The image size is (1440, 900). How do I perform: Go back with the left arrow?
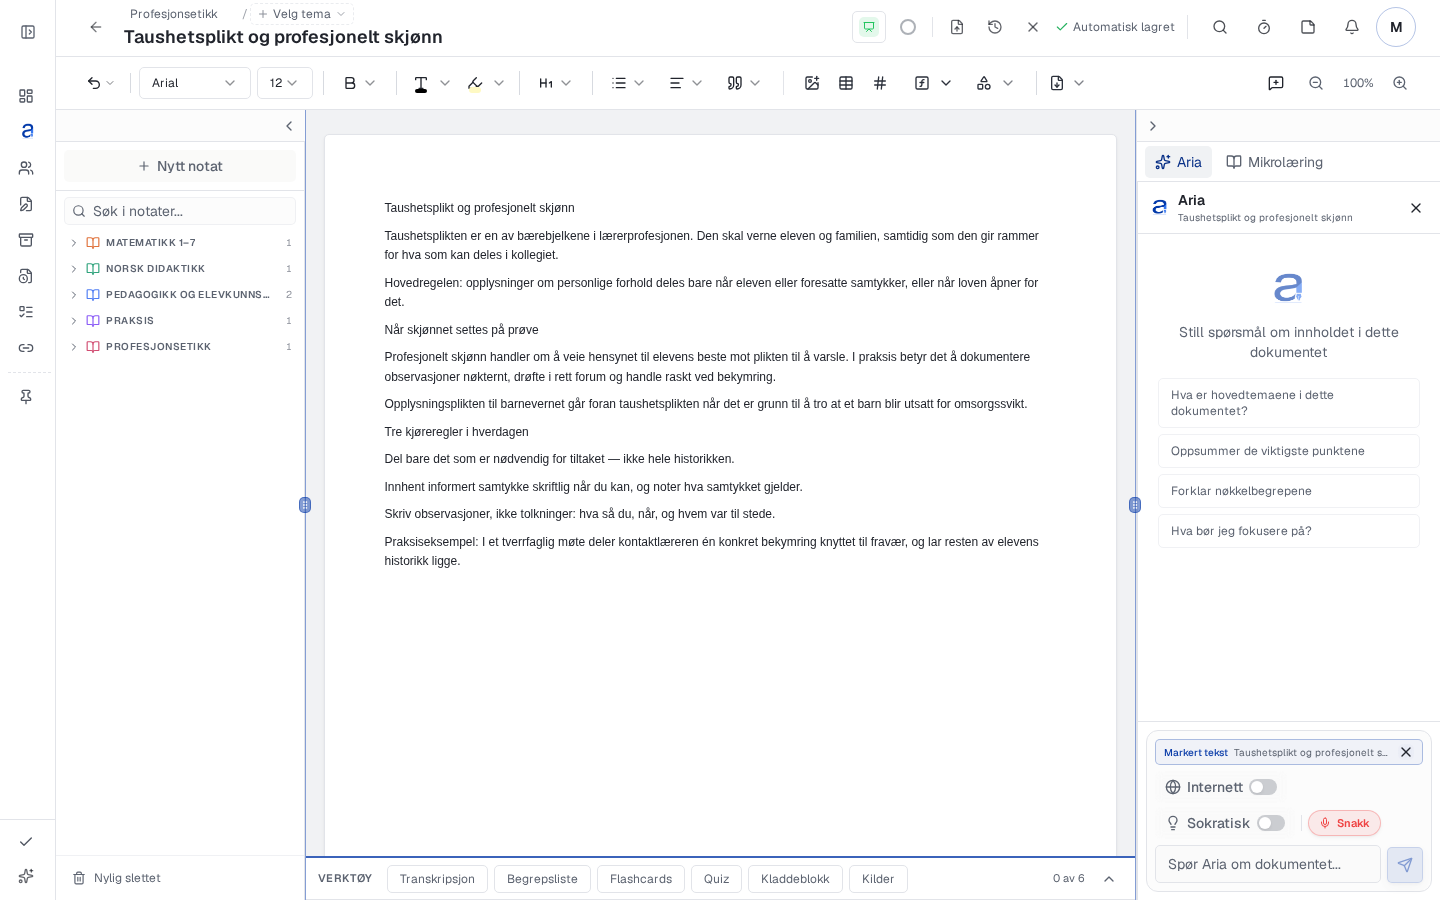tap(96, 27)
